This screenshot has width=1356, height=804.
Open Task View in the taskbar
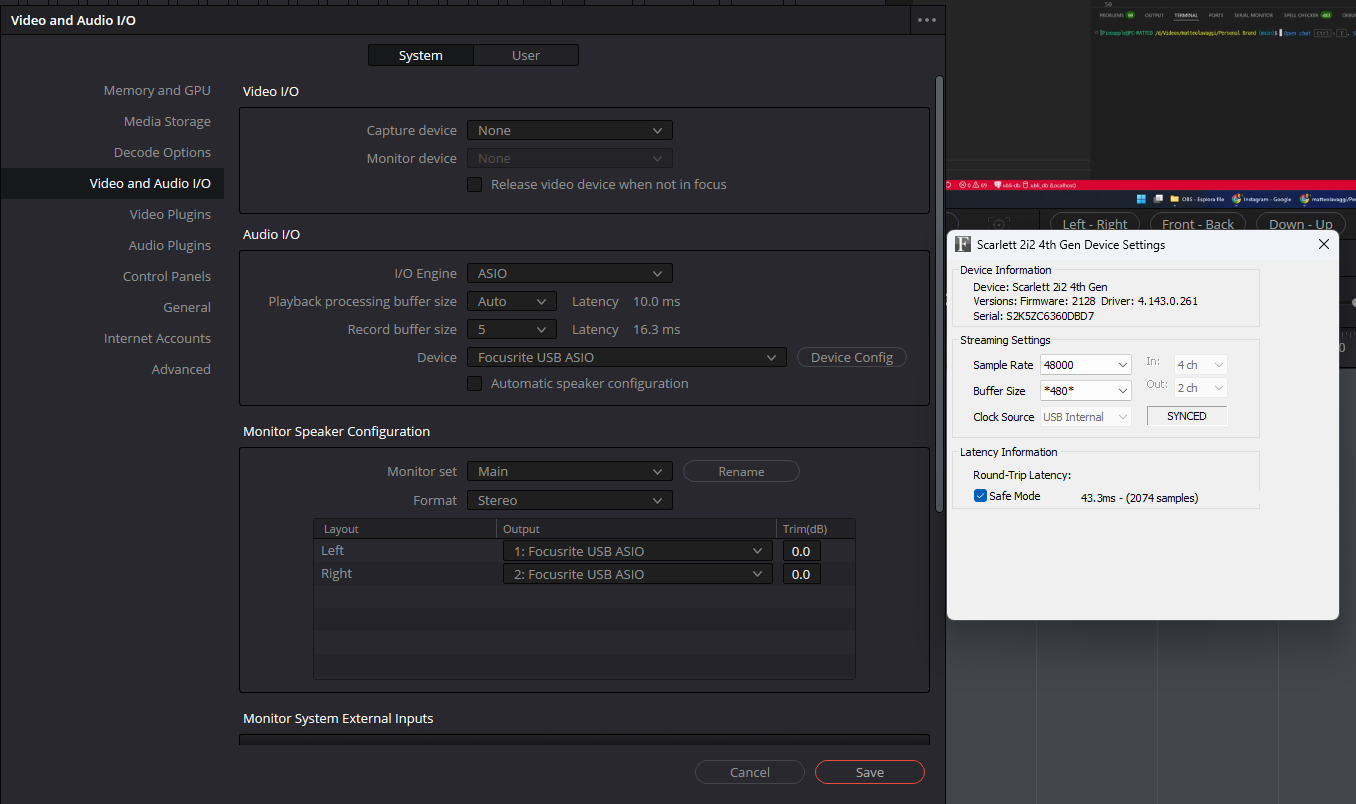(x=1158, y=199)
